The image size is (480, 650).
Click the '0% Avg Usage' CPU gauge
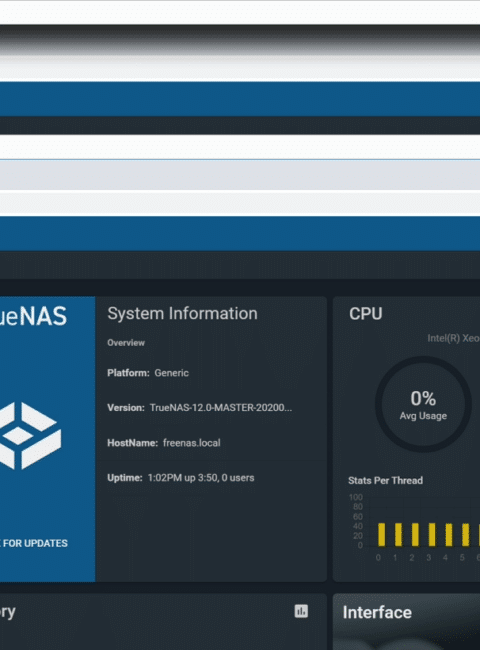pyautogui.click(x=423, y=404)
